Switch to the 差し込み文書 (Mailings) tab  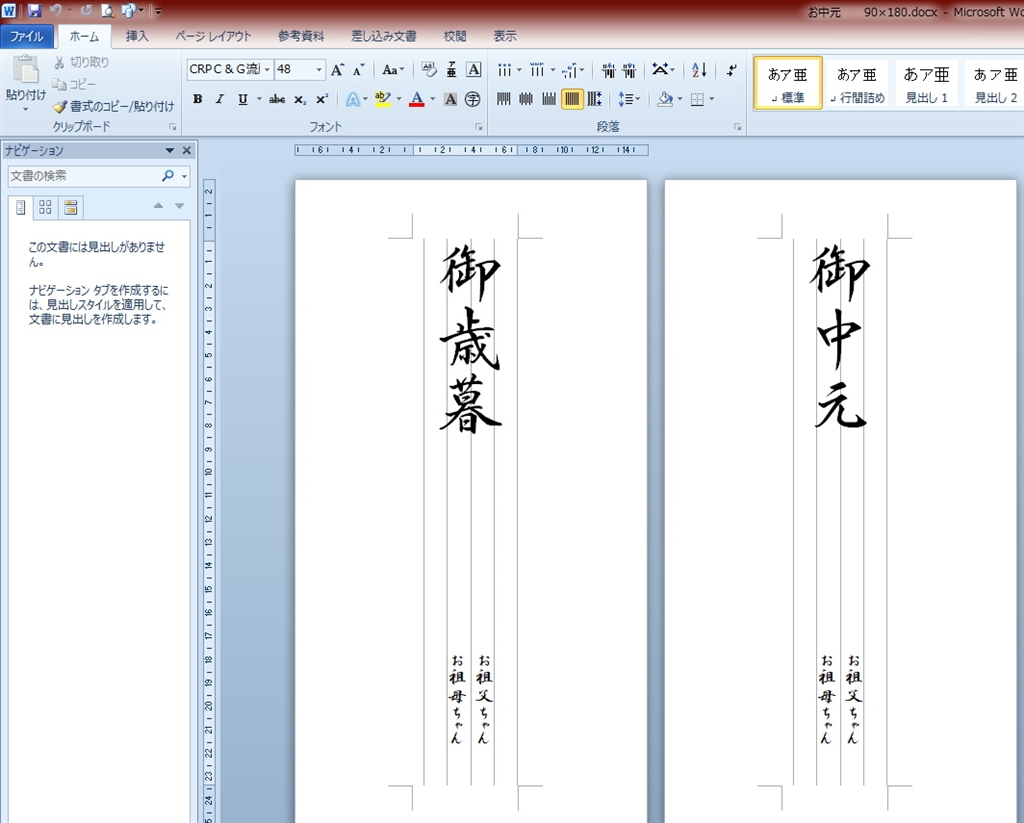384,36
